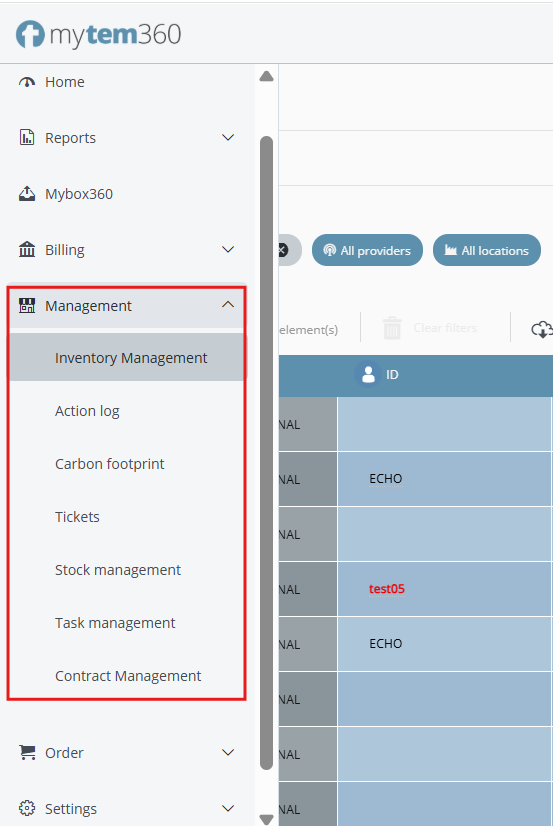Click the sidebar scrollbar down arrow
The height and width of the screenshot is (826, 553).
(x=266, y=819)
